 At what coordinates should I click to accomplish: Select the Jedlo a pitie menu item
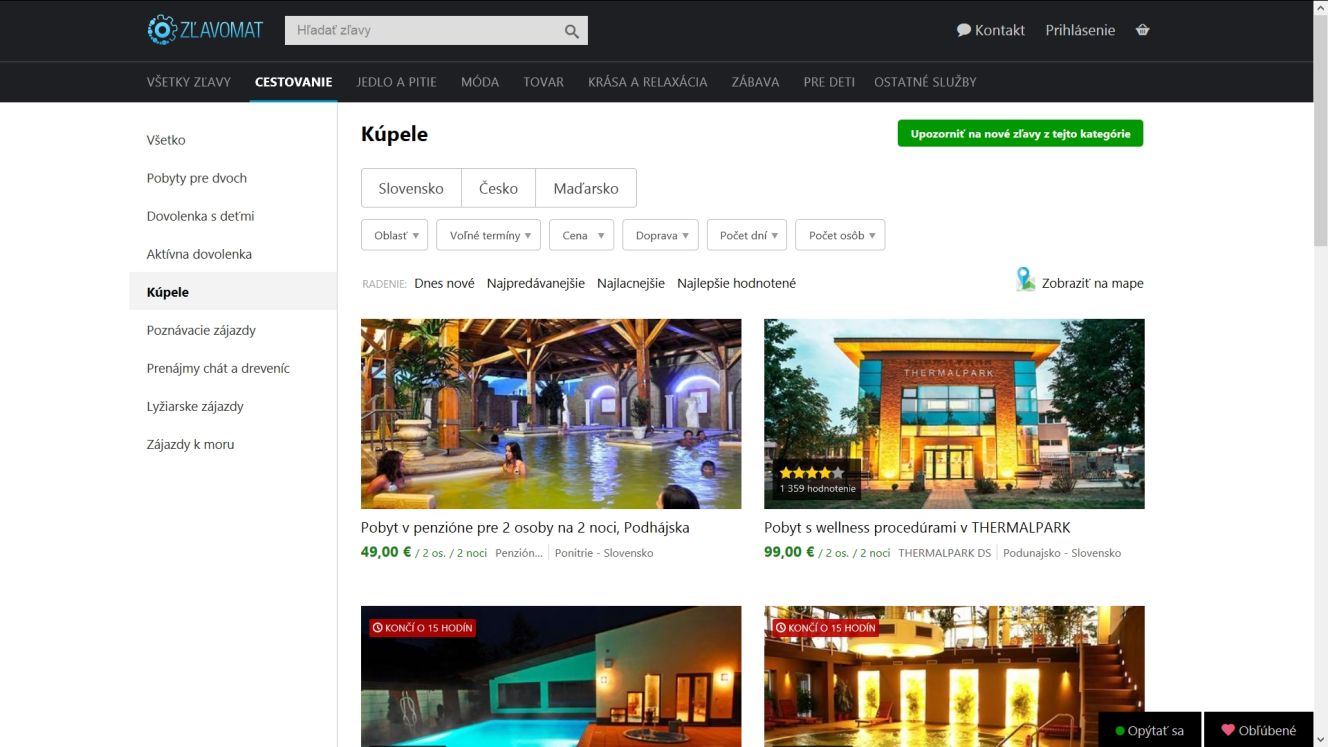click(x=396, y=82)
